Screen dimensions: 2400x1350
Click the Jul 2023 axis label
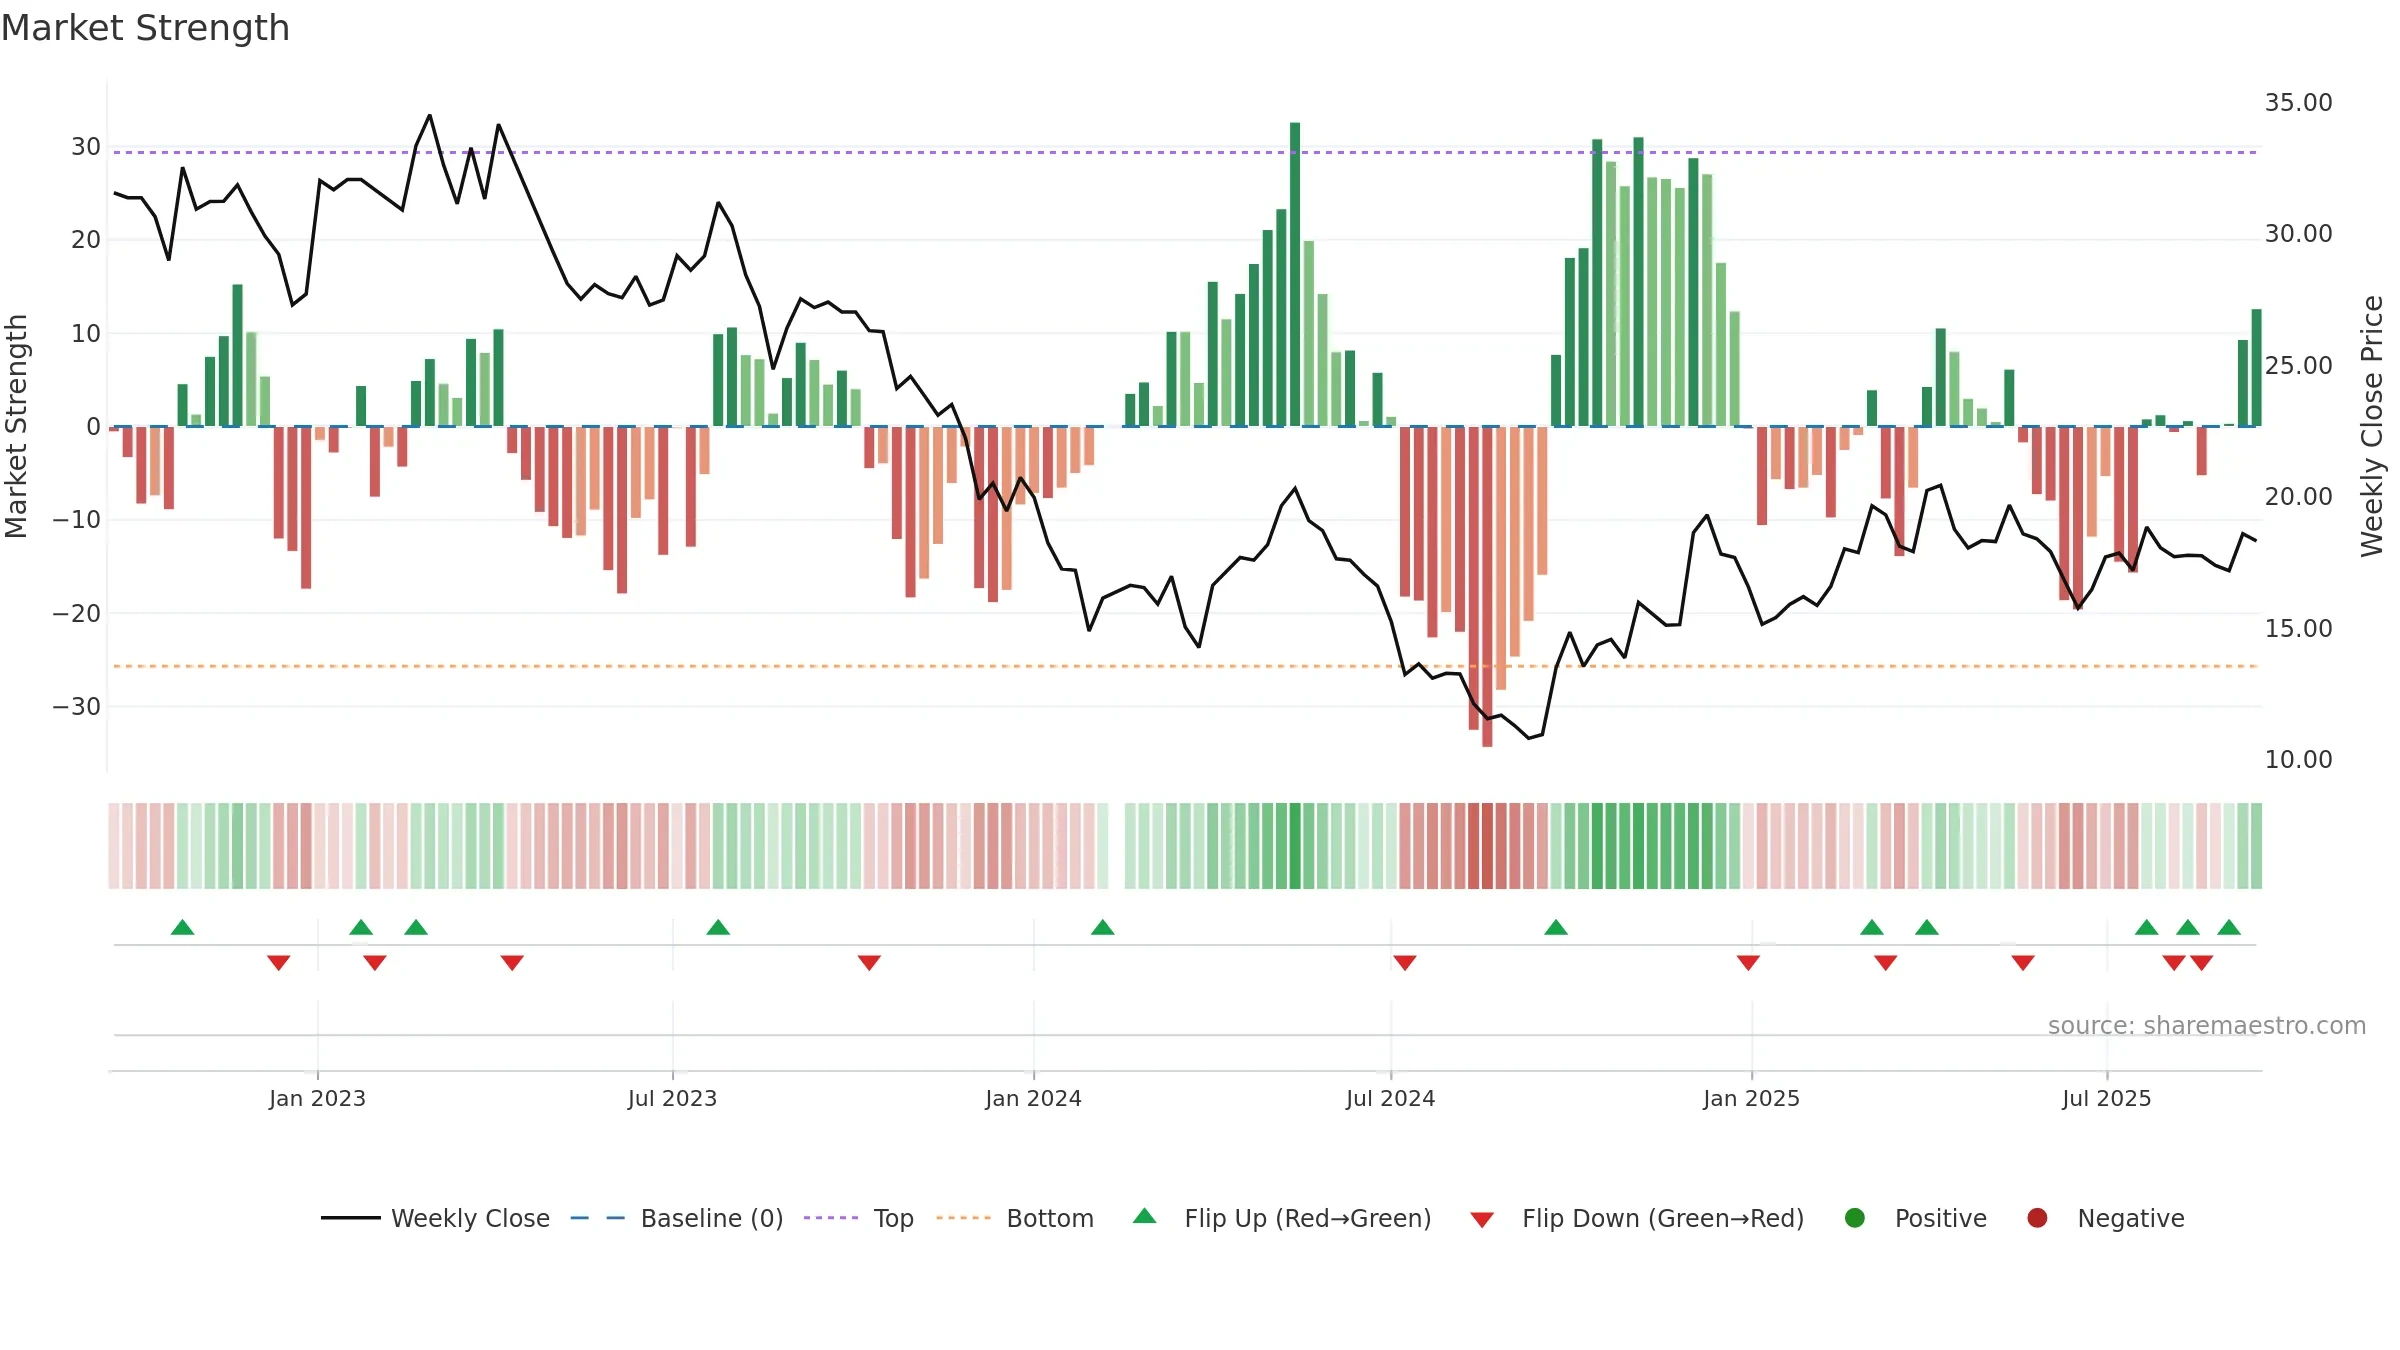672,1099
